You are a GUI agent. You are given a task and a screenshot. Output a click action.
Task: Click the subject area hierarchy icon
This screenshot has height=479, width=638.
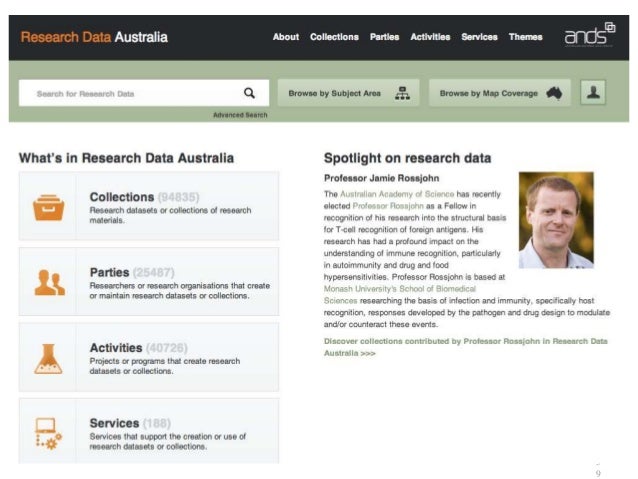pyautogui.click(x=402, y=93)
